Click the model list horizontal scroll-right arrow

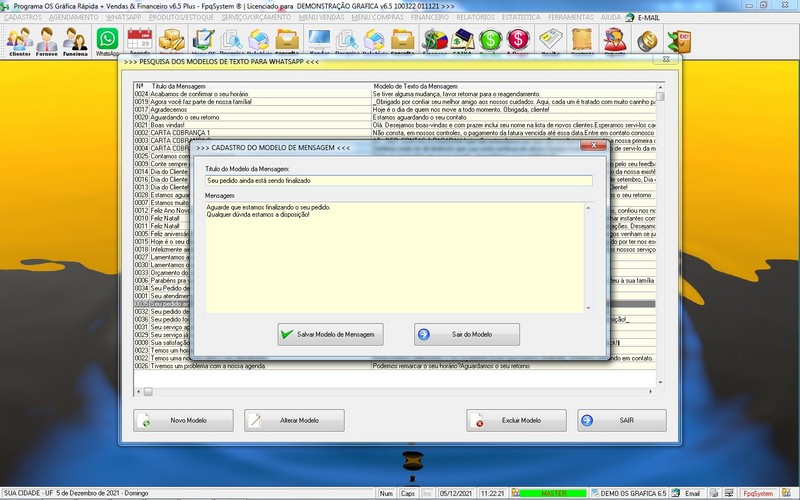pyautogui.click(x=650, y=392)
